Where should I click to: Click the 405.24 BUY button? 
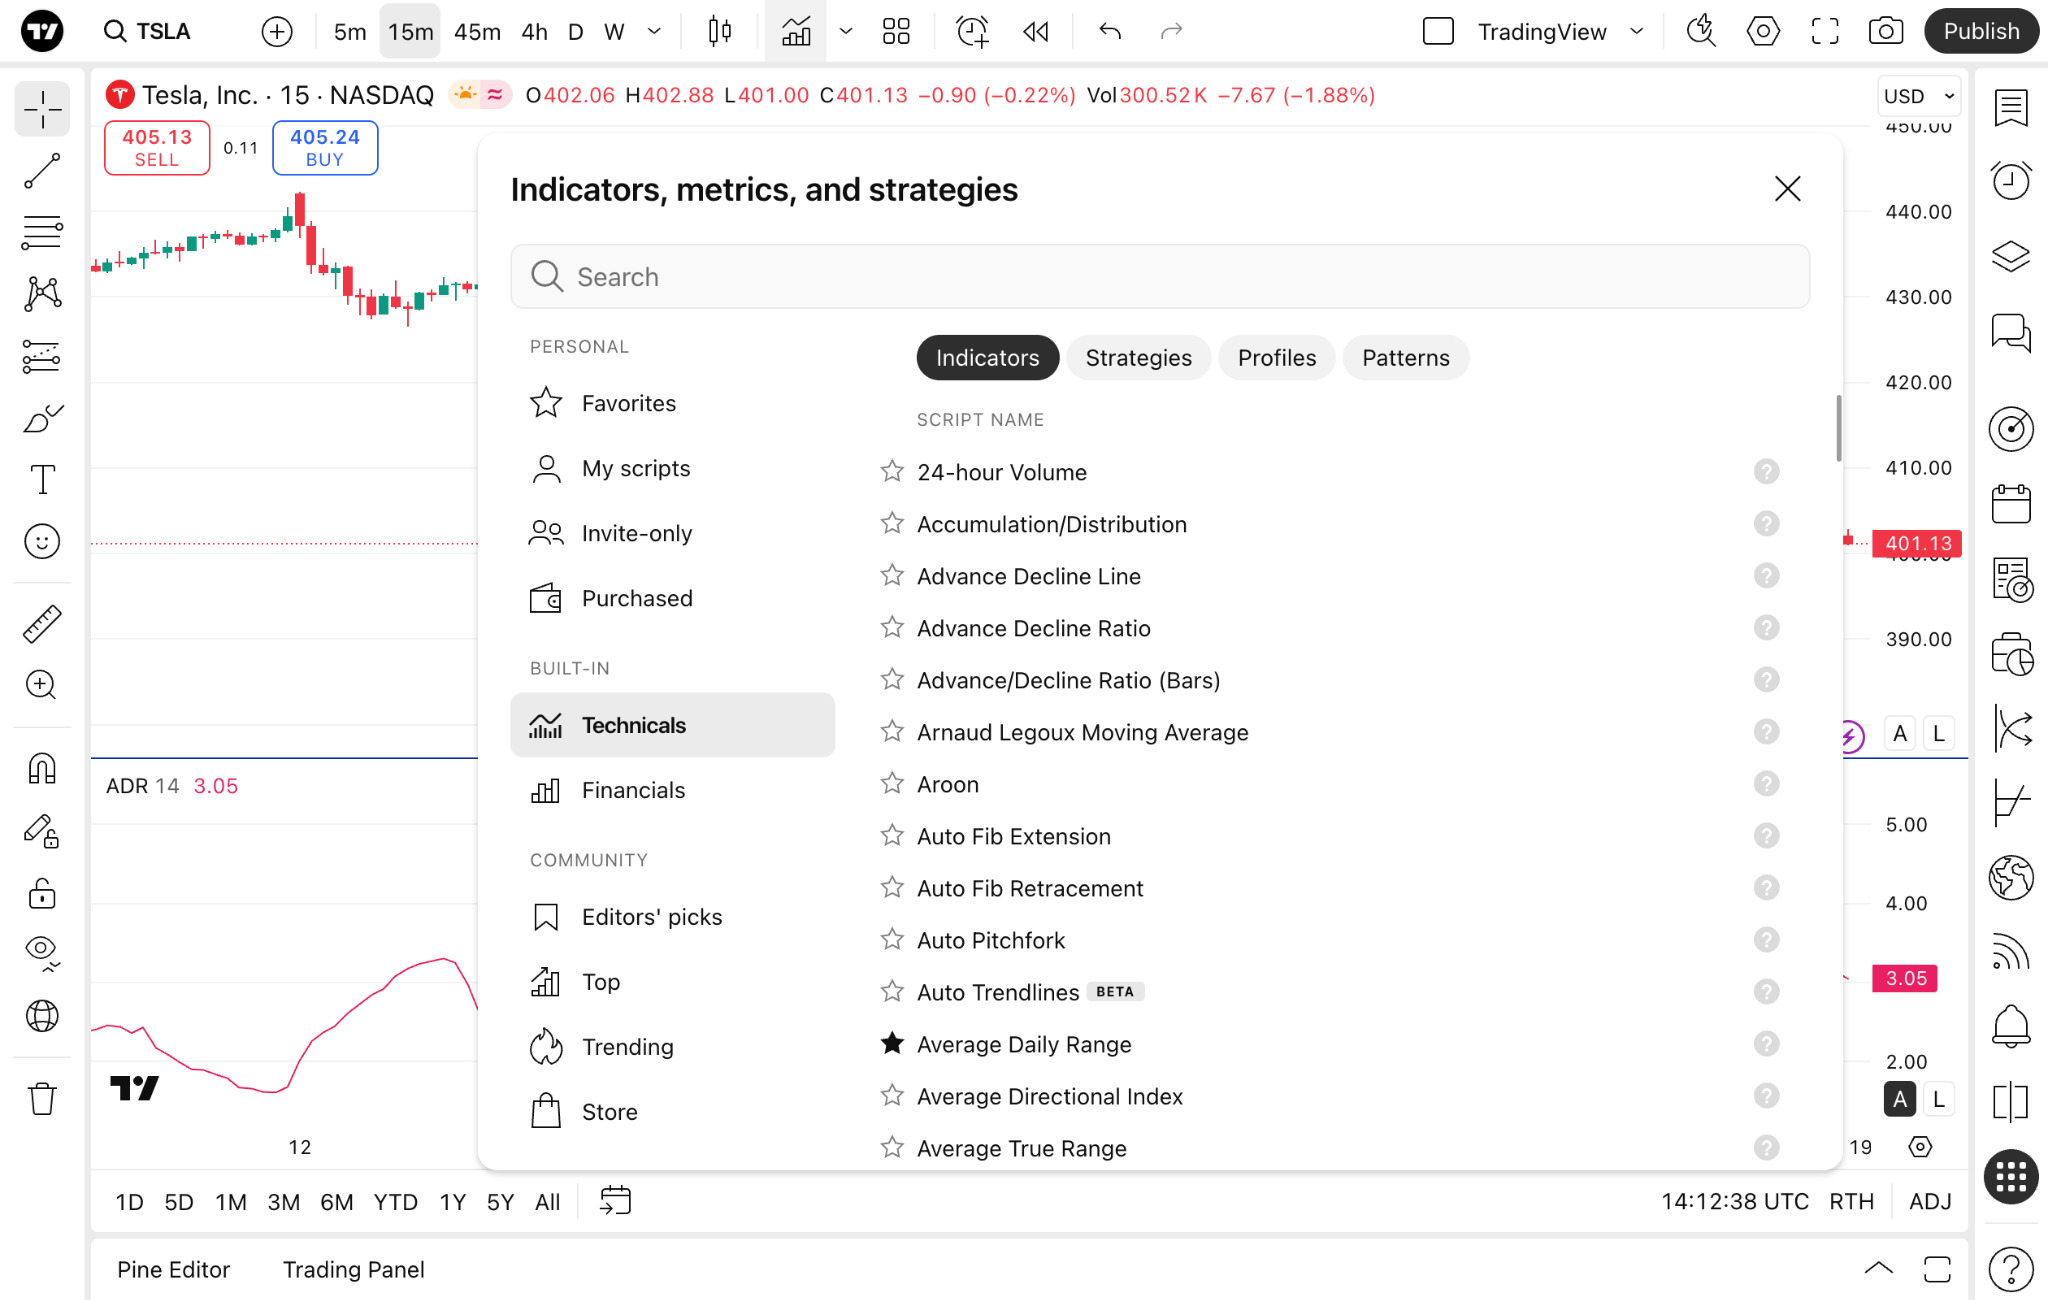pos(324,148)
